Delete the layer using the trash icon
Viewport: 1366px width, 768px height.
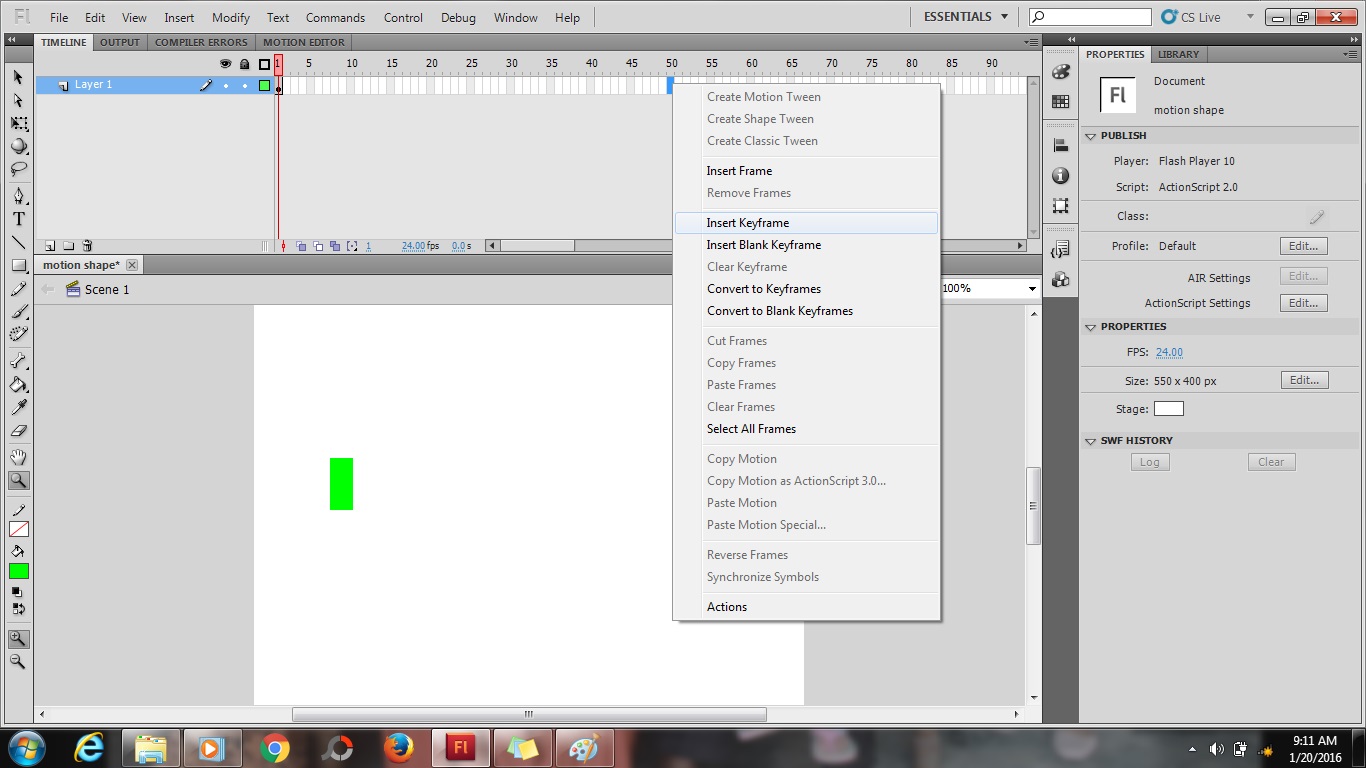(87, 244)
